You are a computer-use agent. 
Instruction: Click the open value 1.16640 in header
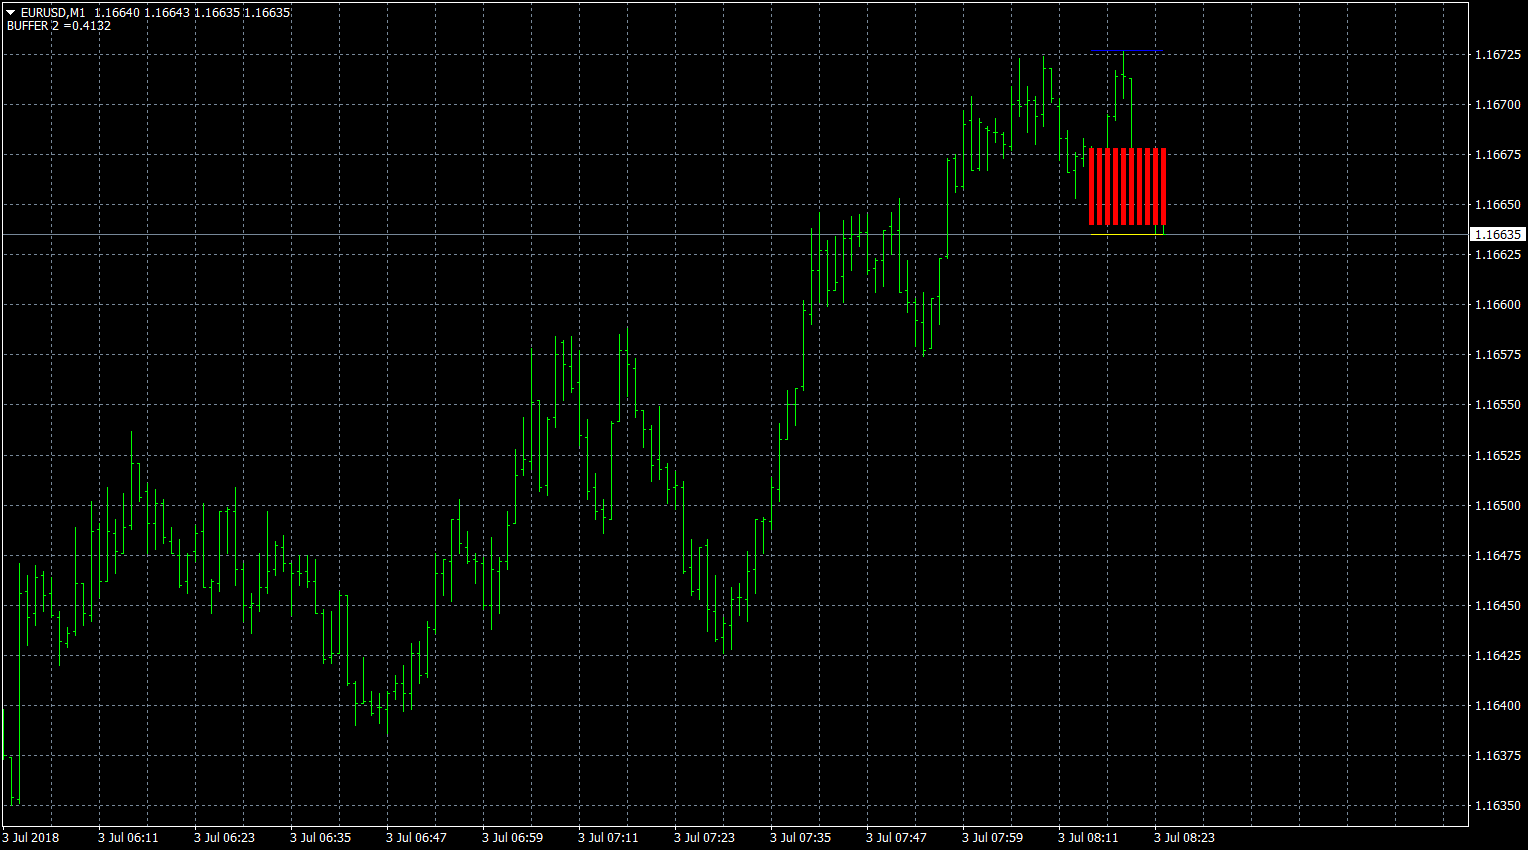coord(117,13)
